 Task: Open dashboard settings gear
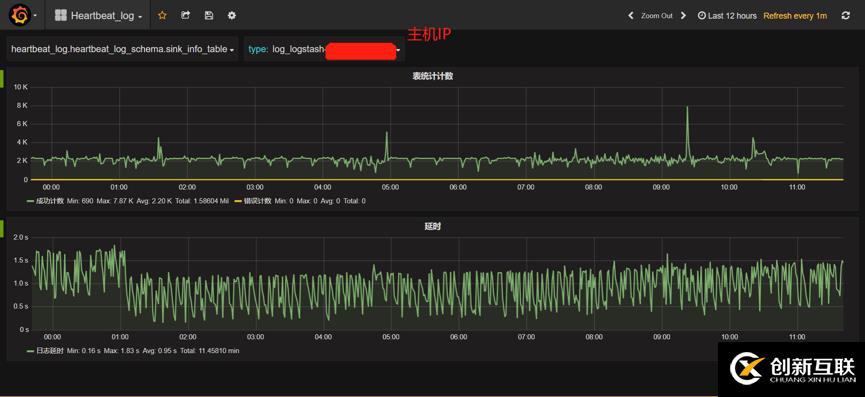232,15
